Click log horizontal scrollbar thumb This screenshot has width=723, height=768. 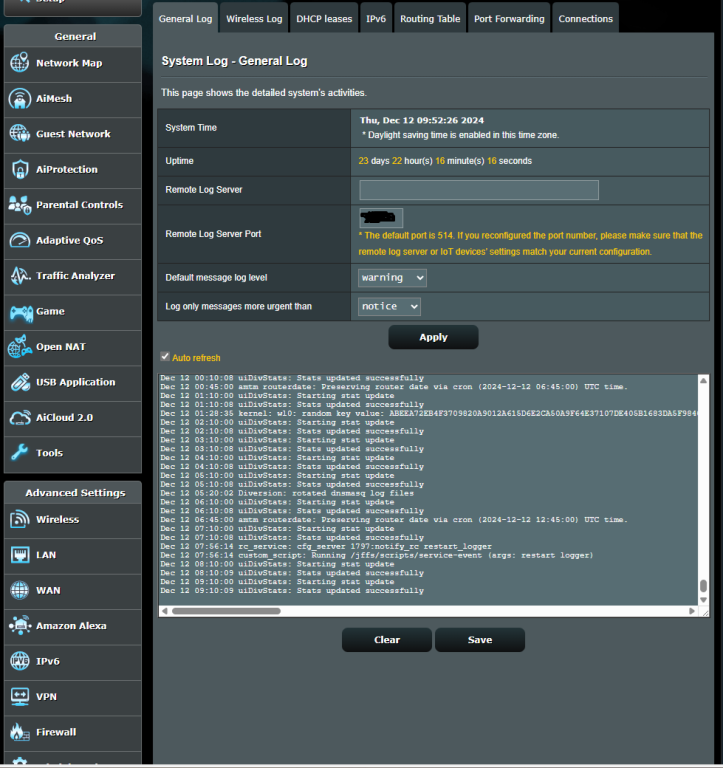(x=226, y=611)
